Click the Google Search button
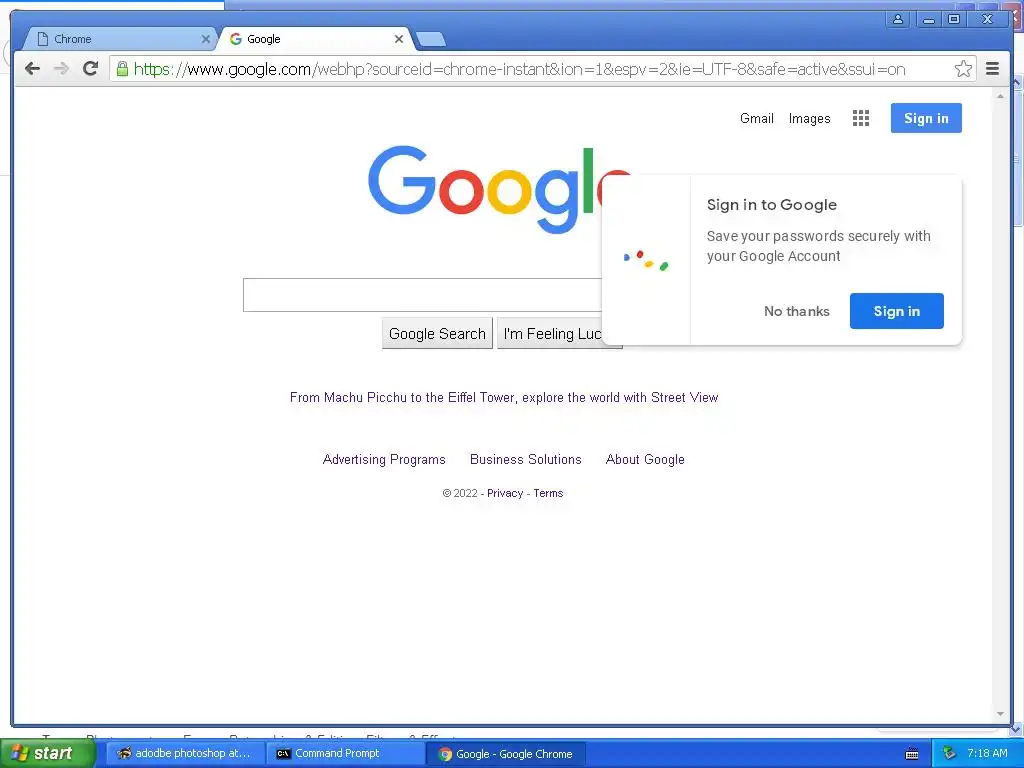 438,334
